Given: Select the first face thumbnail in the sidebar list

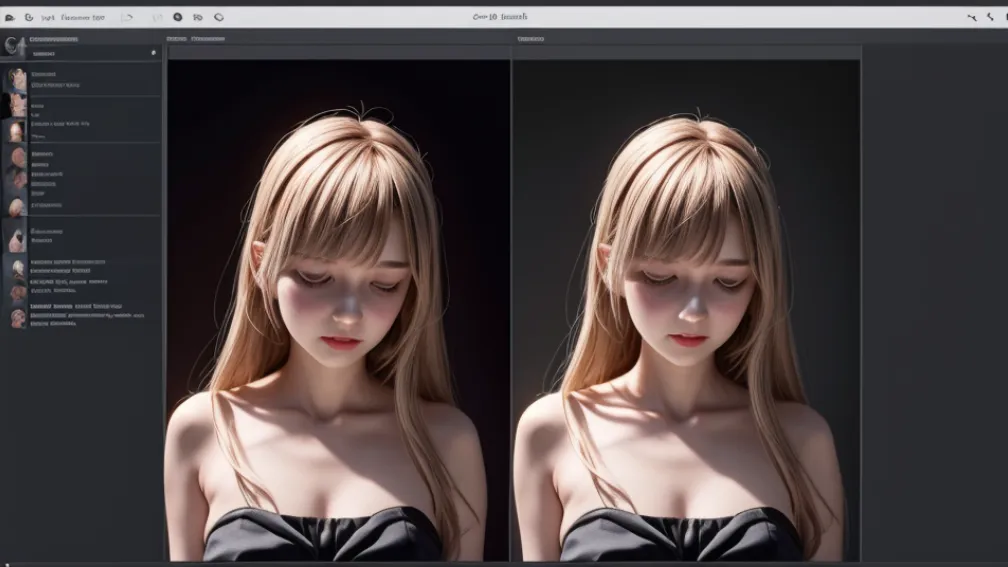Looking at the screenshot, I should [17, 78].
